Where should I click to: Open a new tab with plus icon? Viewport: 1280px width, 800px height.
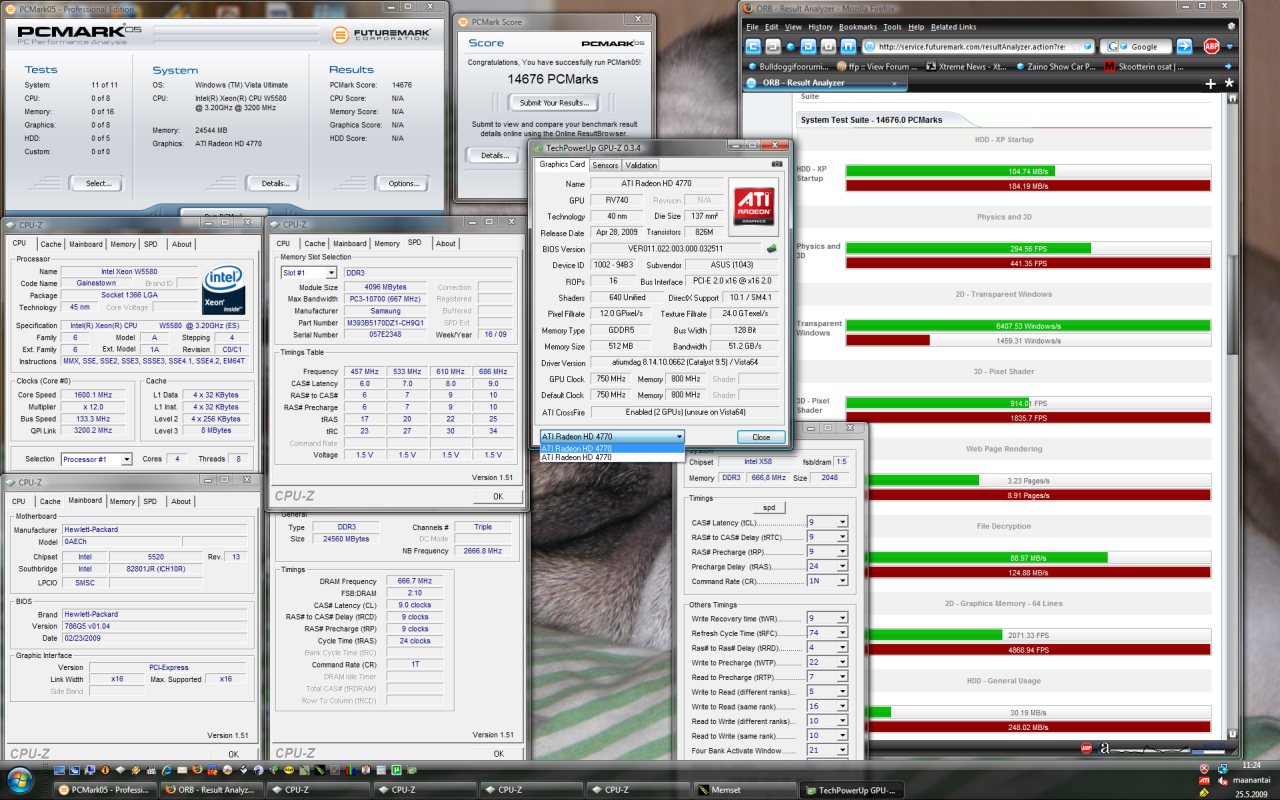click(1211, 84)
